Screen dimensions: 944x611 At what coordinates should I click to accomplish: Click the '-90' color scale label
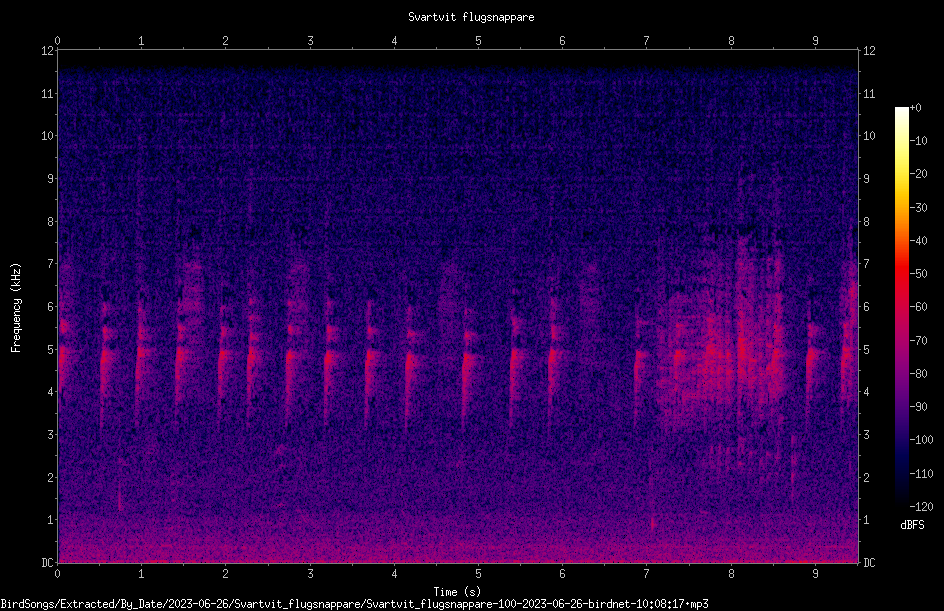pos(918,406)
